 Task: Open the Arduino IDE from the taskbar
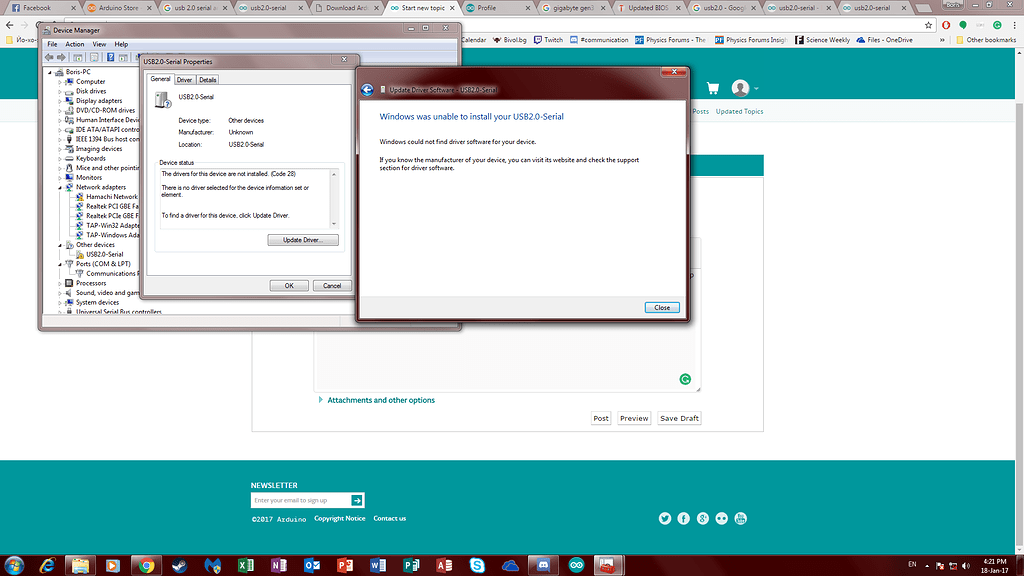(x=576, y=564)
